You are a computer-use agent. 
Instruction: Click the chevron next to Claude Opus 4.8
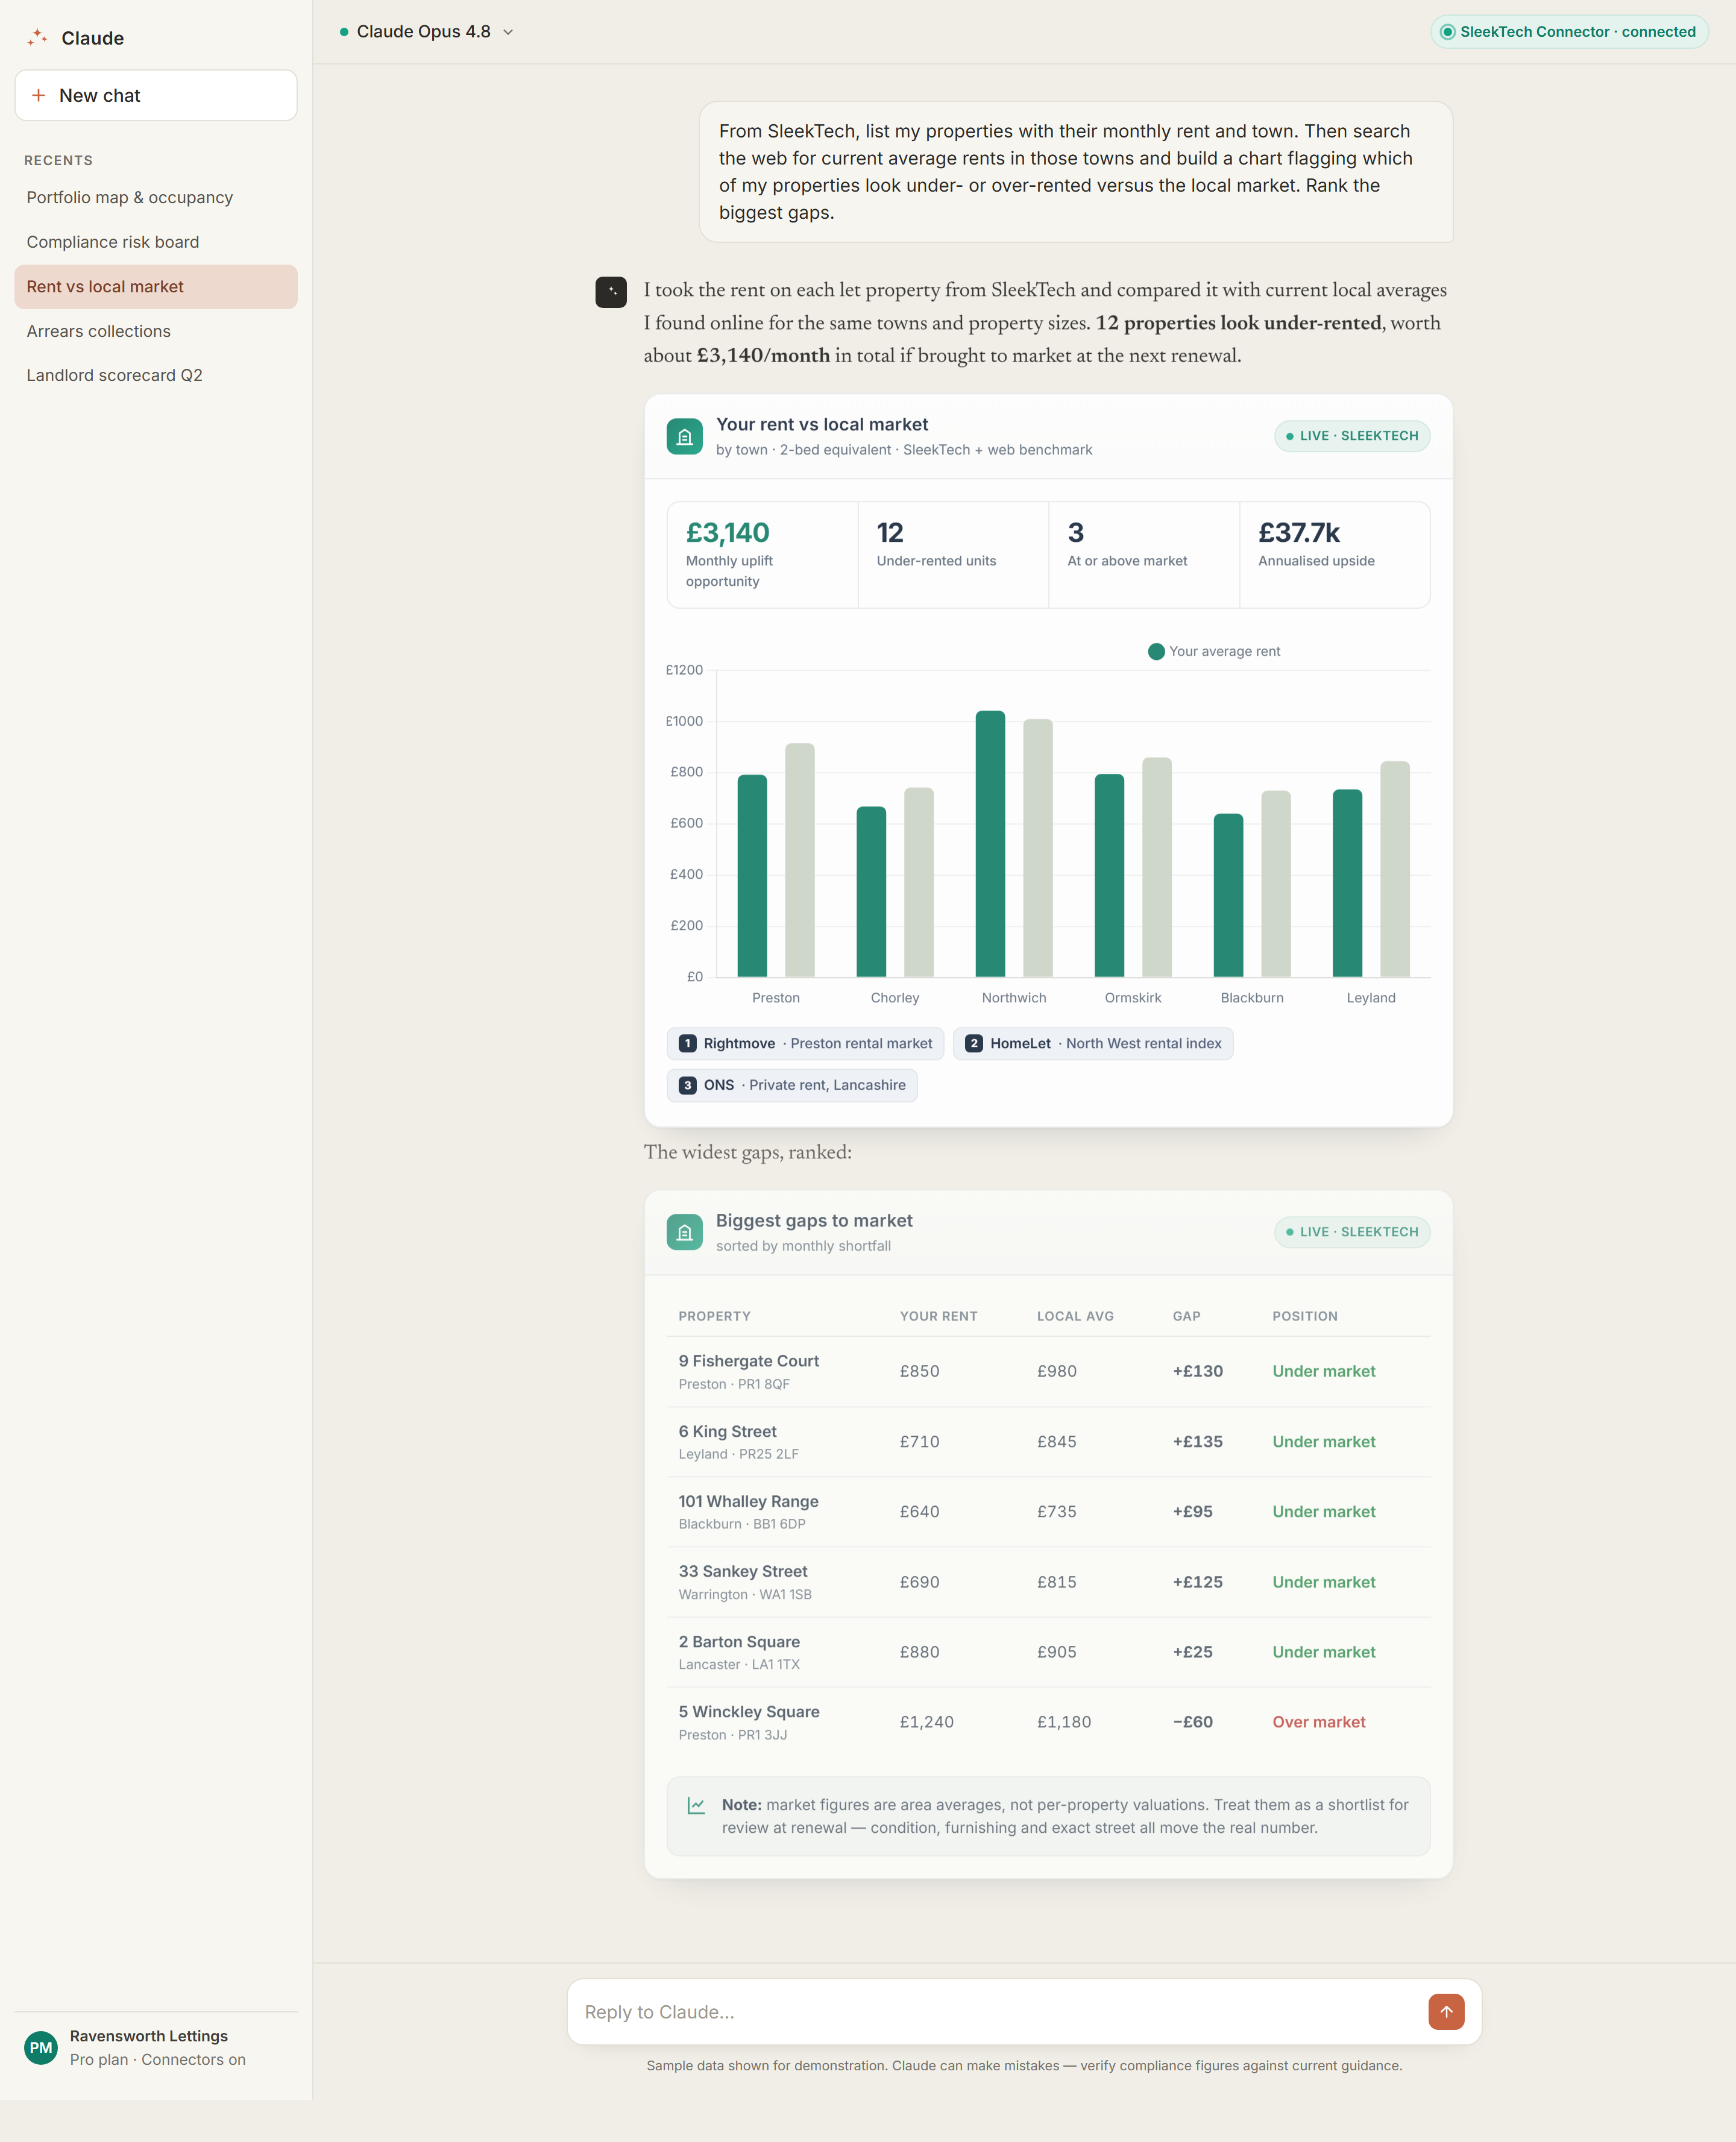(x=508, y=32)
